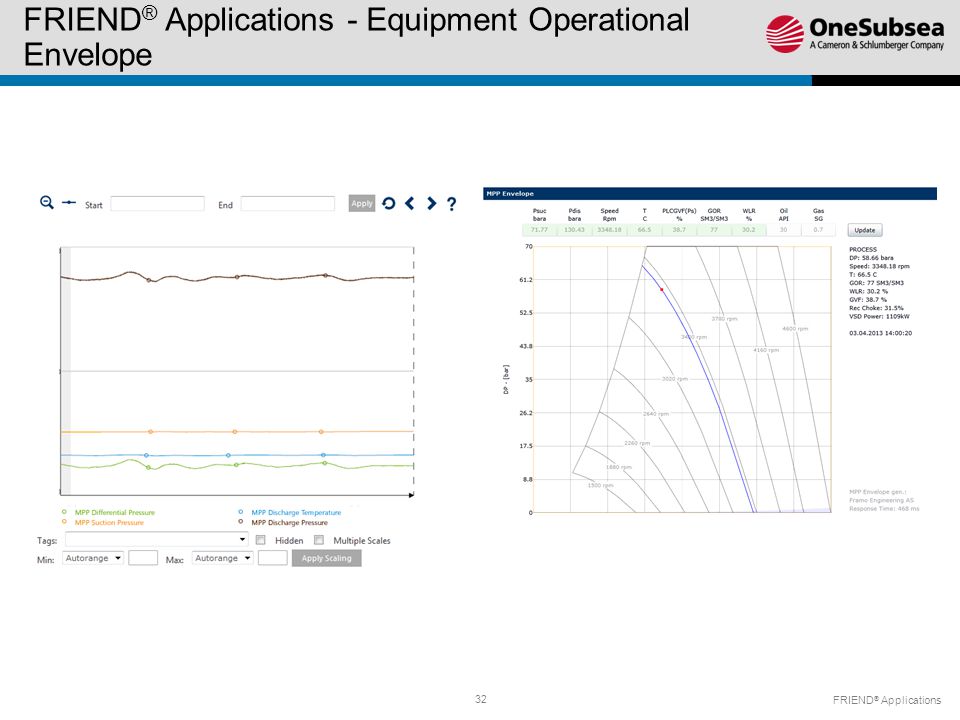Click the red operating point on MPP envelope

(661, 290)
